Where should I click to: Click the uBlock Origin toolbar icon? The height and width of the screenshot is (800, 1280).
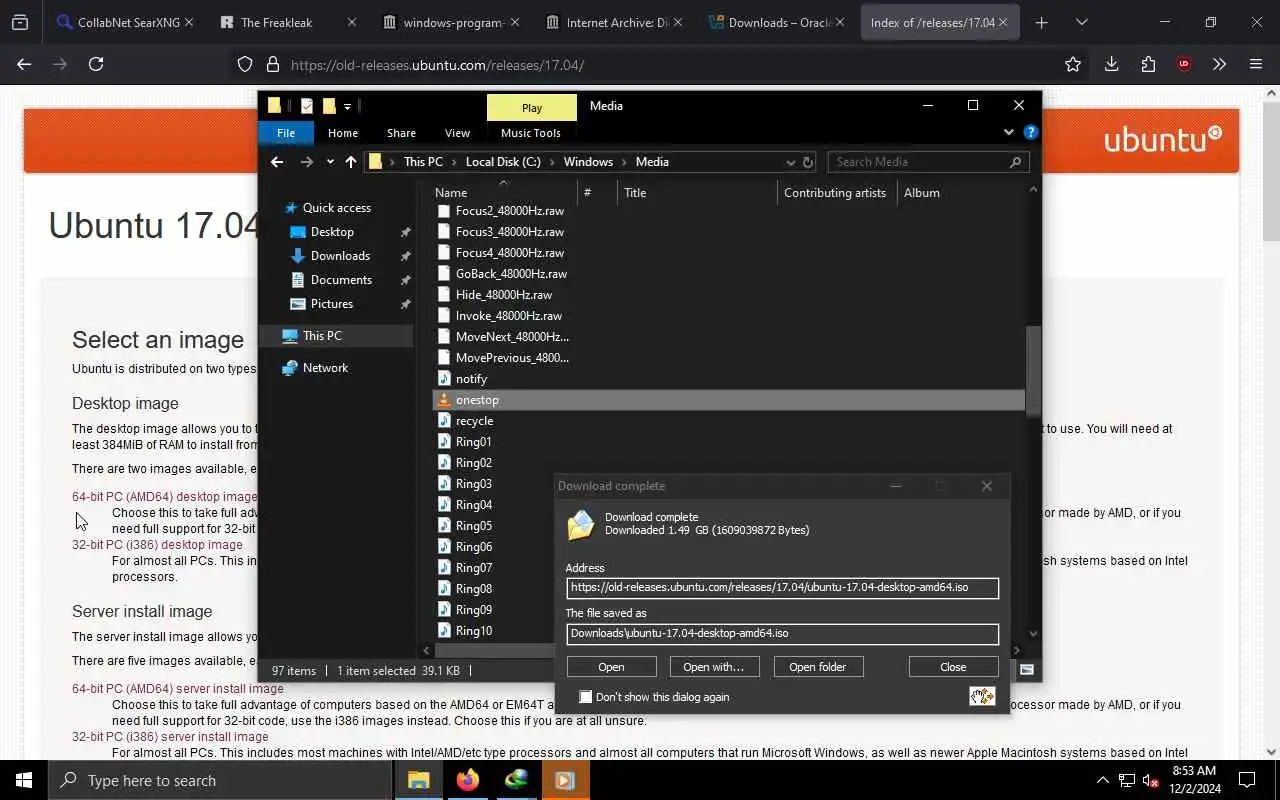1184,64
